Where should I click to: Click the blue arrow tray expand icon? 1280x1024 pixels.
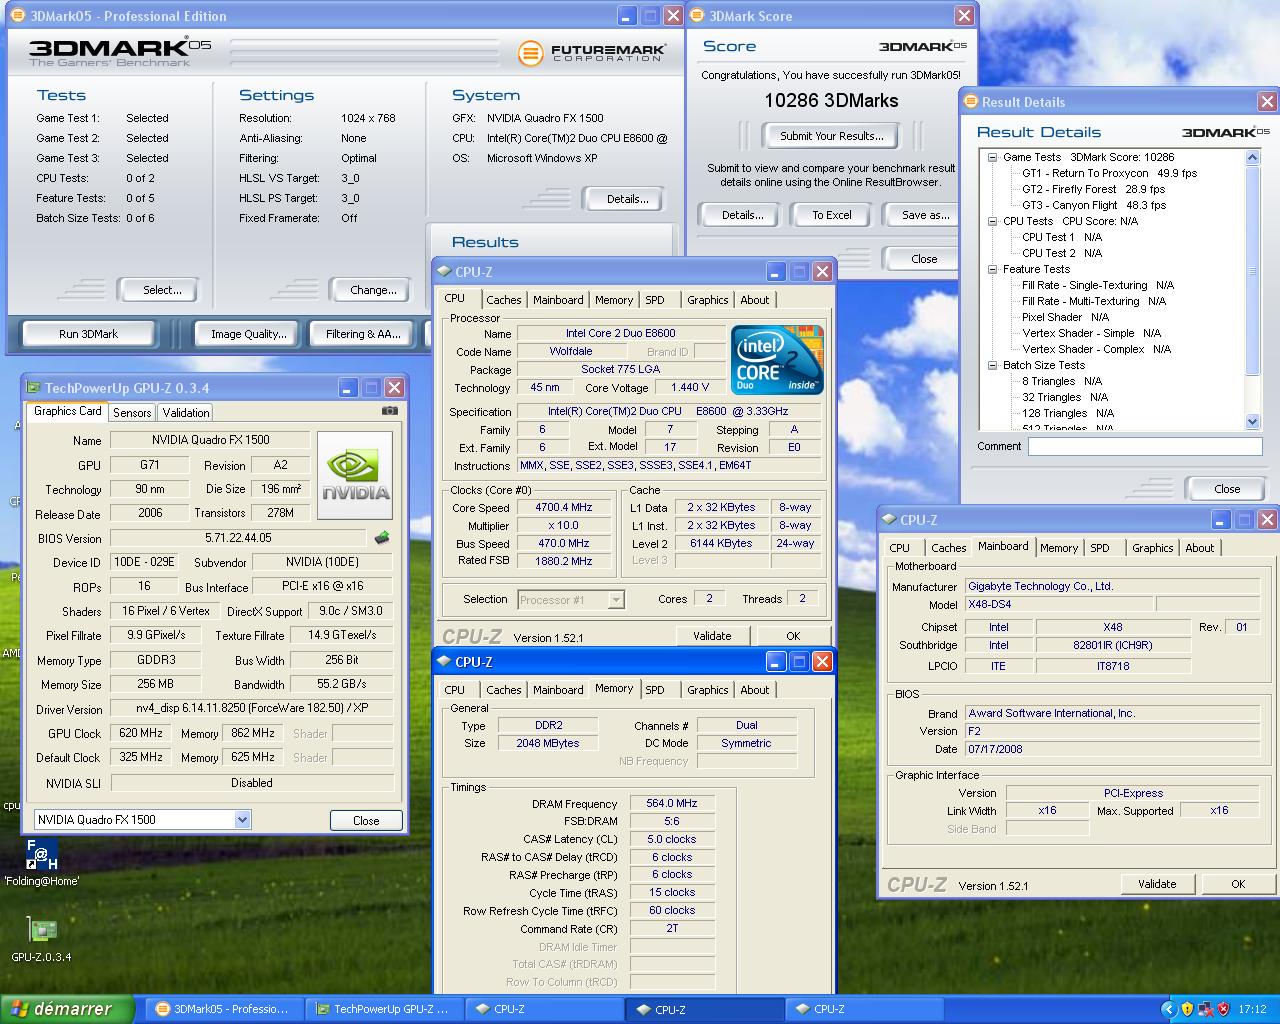pos(1168,1009)
